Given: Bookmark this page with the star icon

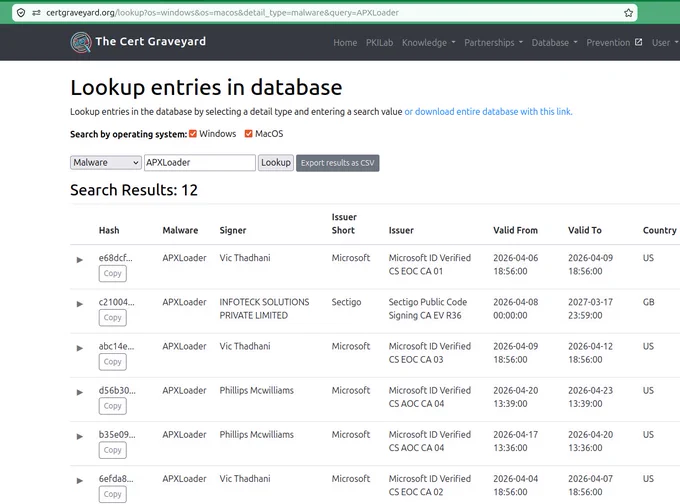Looking at the screenshot, I should point(628,13).
